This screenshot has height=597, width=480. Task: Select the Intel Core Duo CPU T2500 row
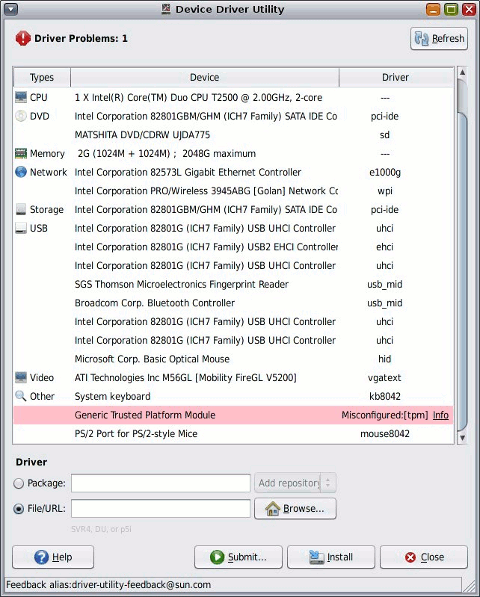pos(233,97)
